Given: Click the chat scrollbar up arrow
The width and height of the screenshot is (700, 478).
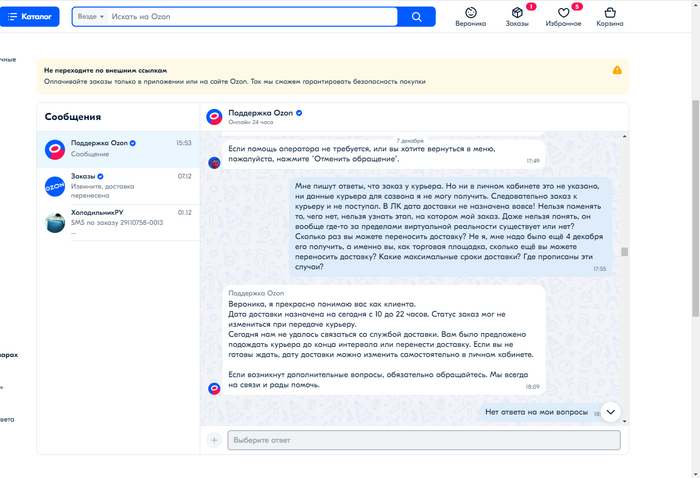Looking at the screenshot, I should tap(624, 136).
